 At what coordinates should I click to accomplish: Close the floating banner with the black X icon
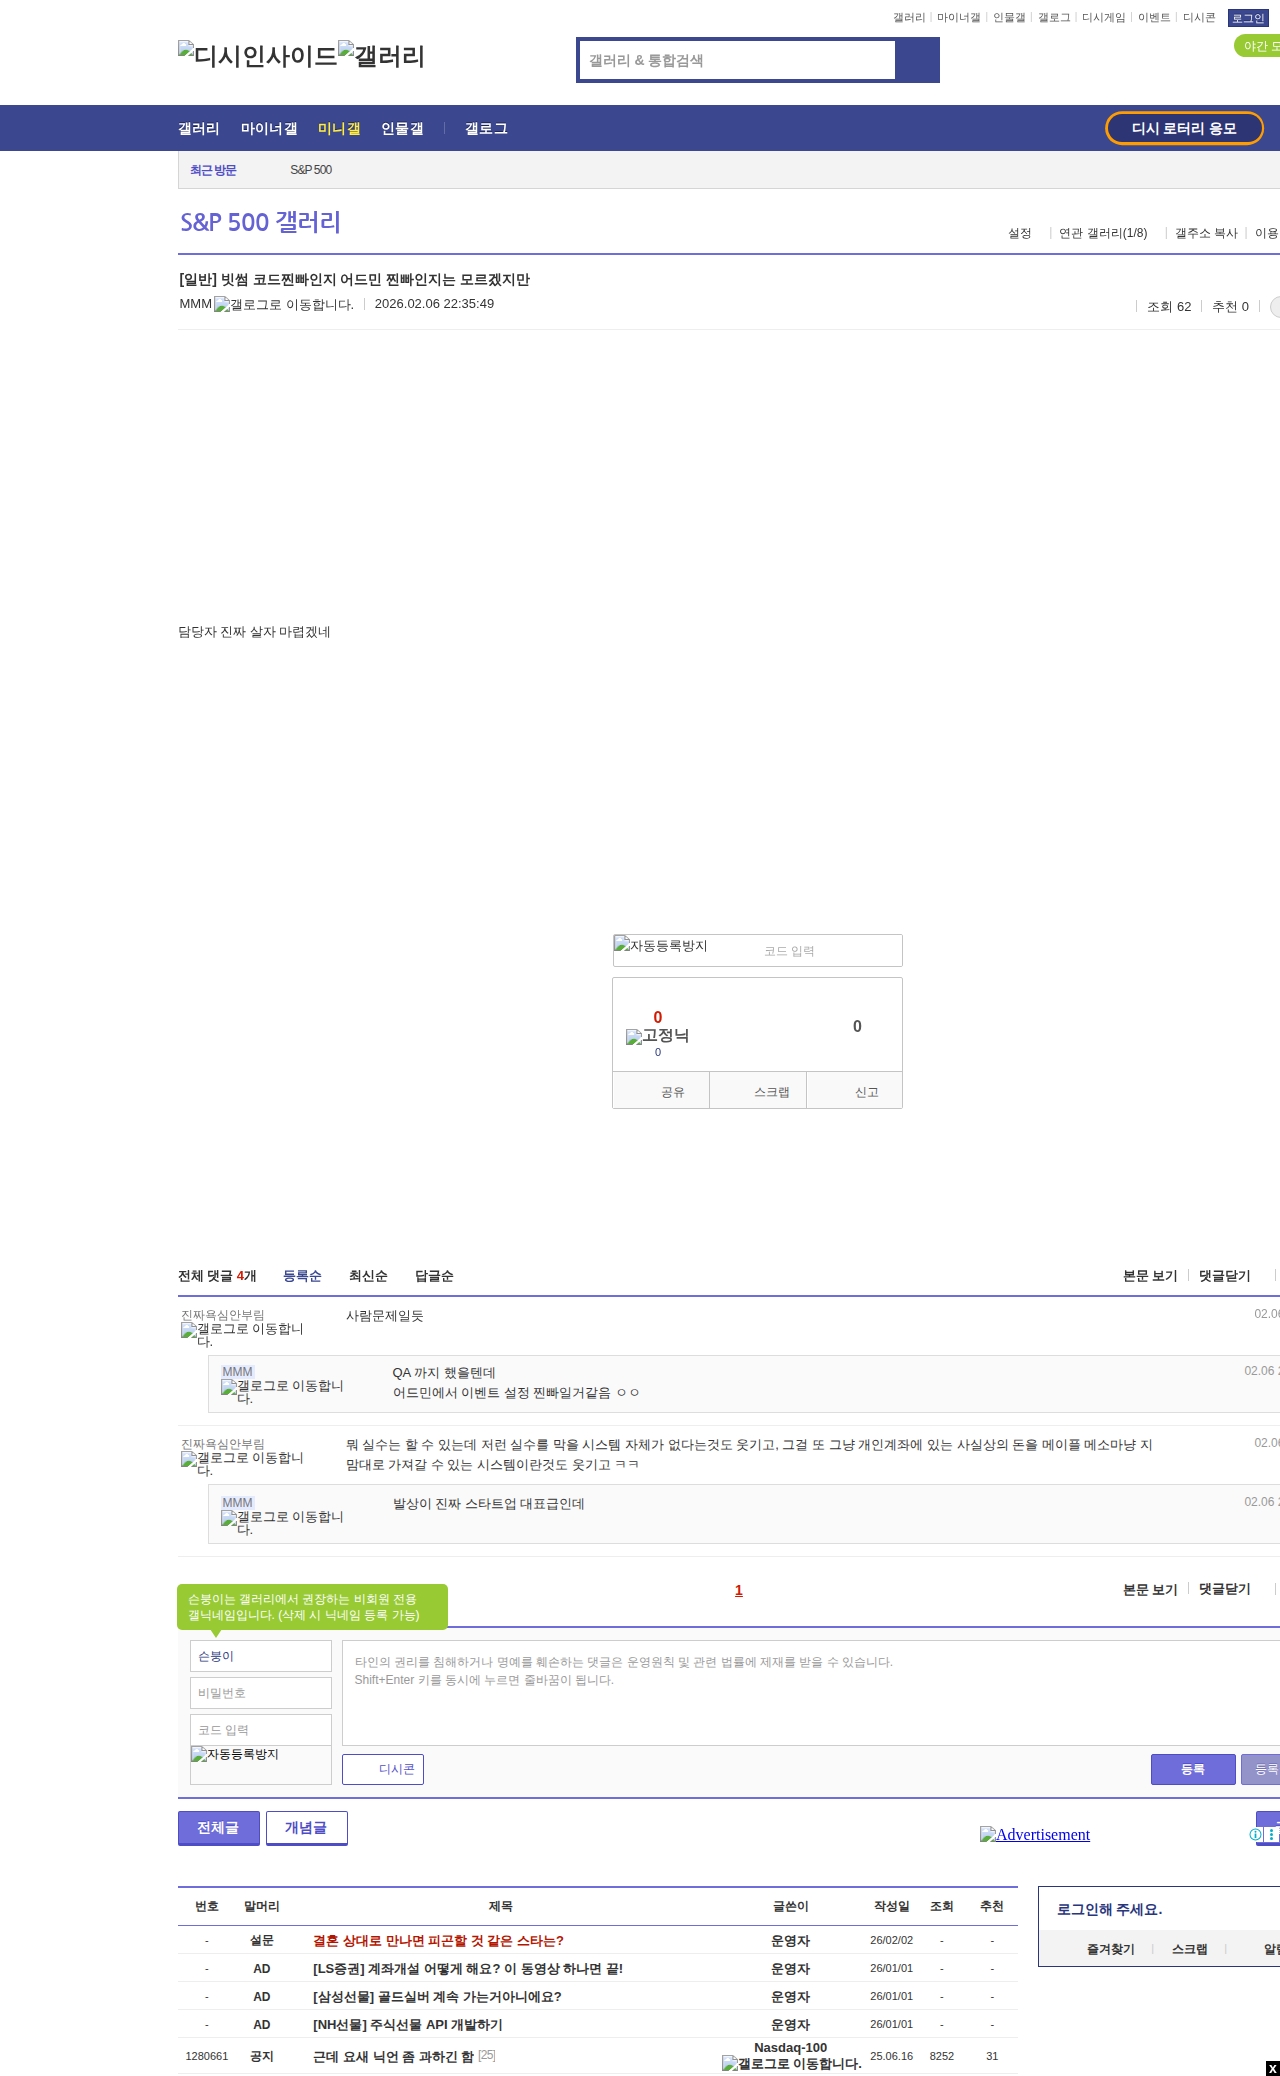tap(1272, 2068)
